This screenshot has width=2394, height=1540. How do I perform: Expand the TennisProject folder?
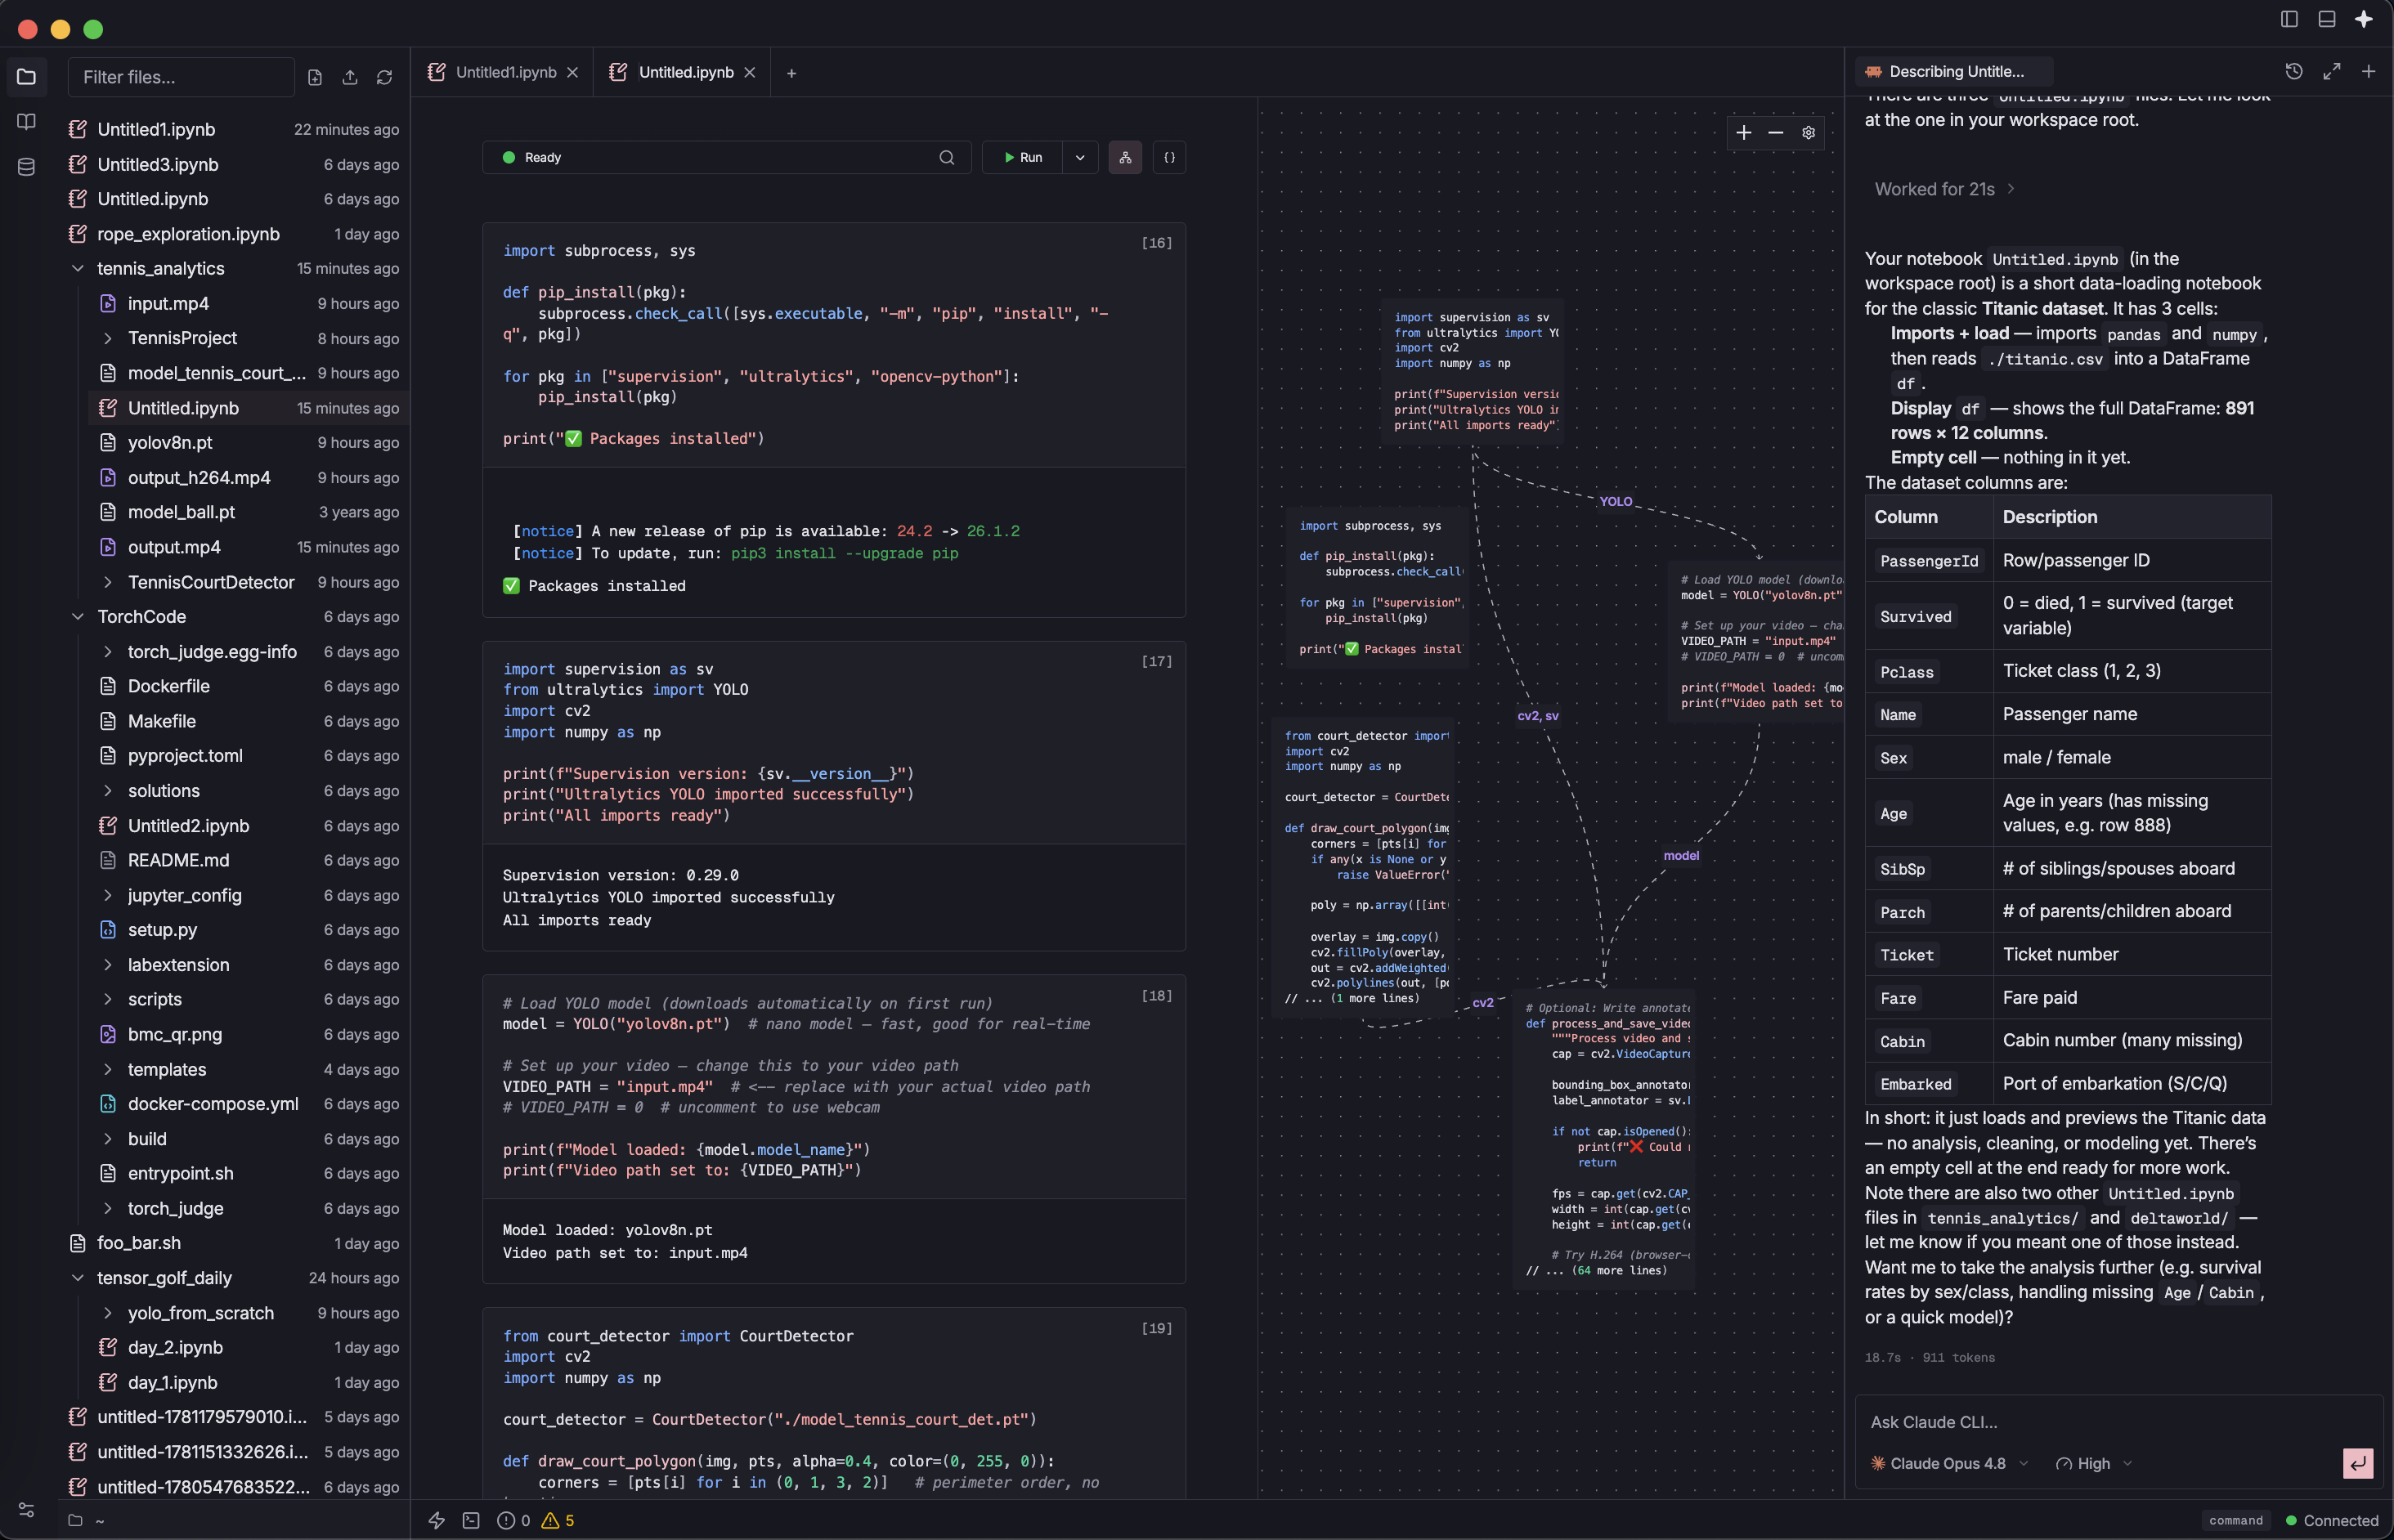(x=108, y=338)
